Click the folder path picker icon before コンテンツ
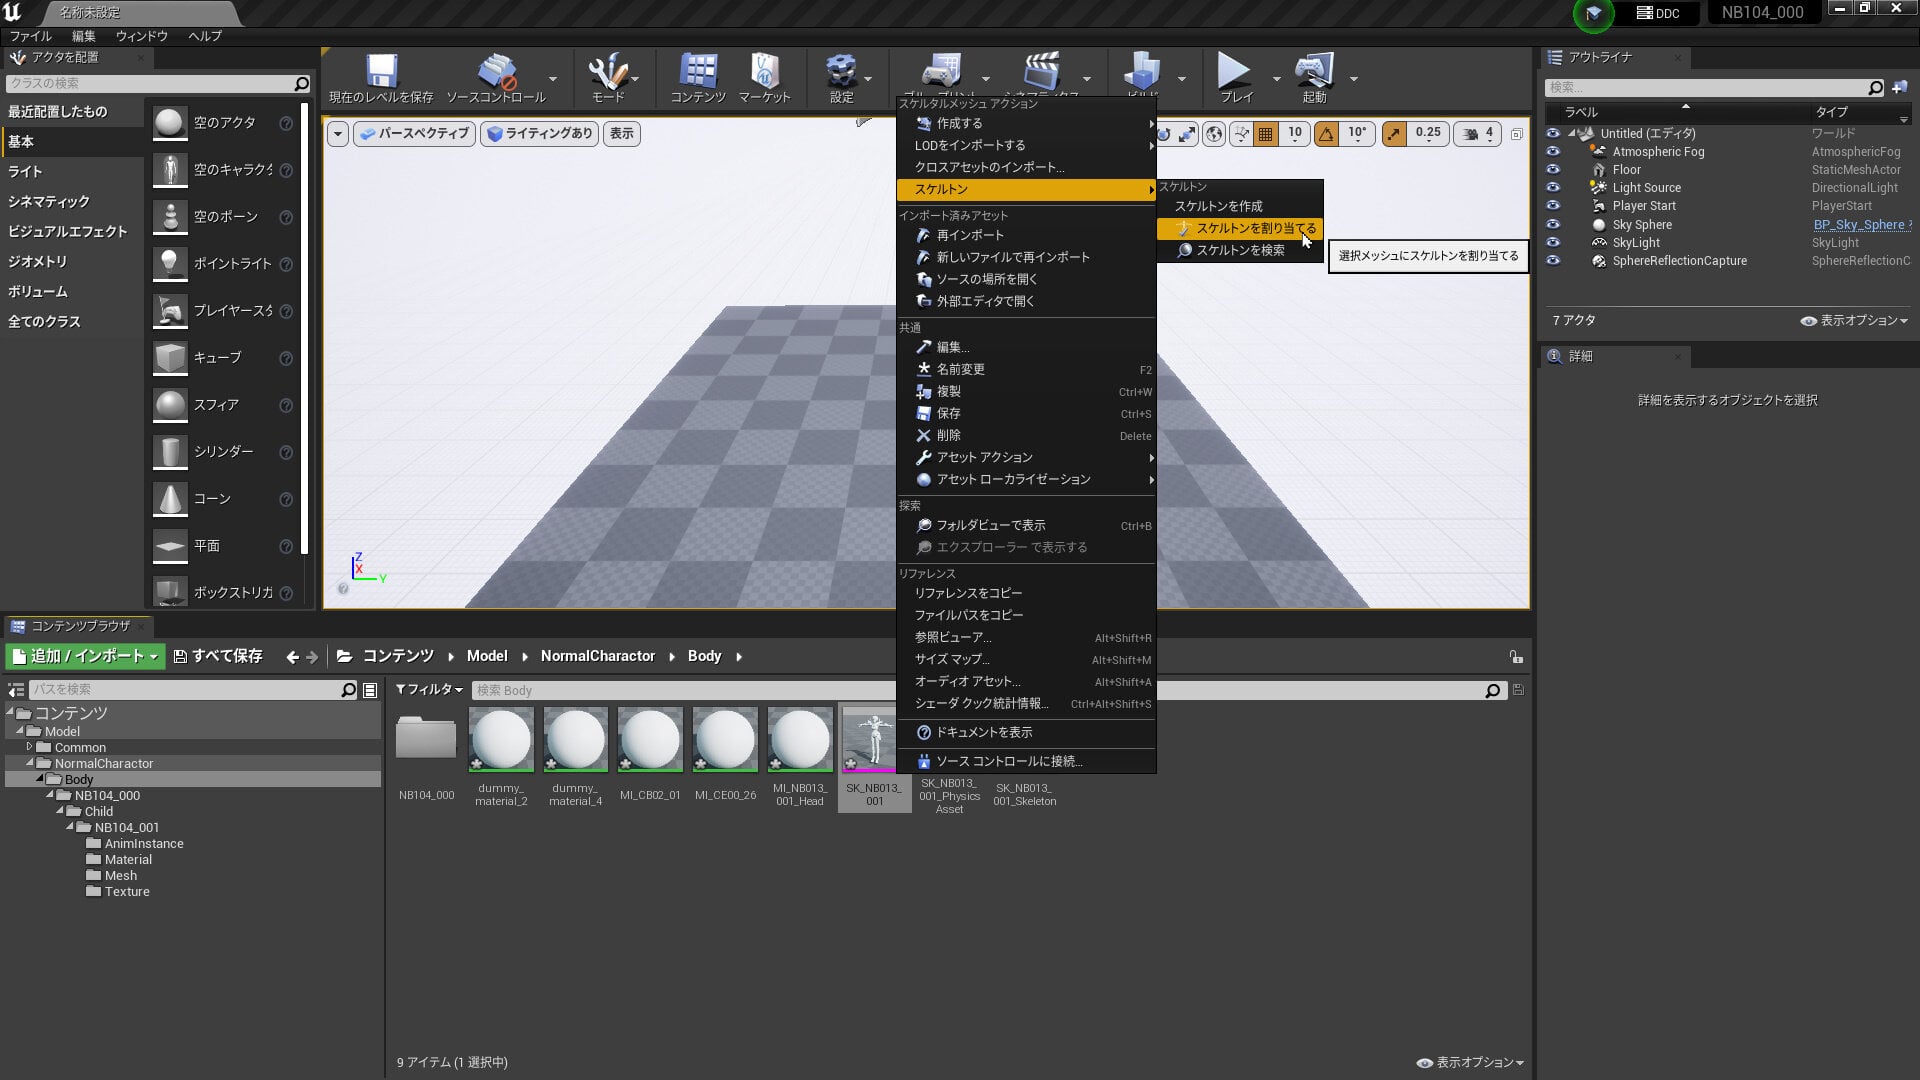Viewport: 1920px width, 1080px height. [x=345, y=657]
